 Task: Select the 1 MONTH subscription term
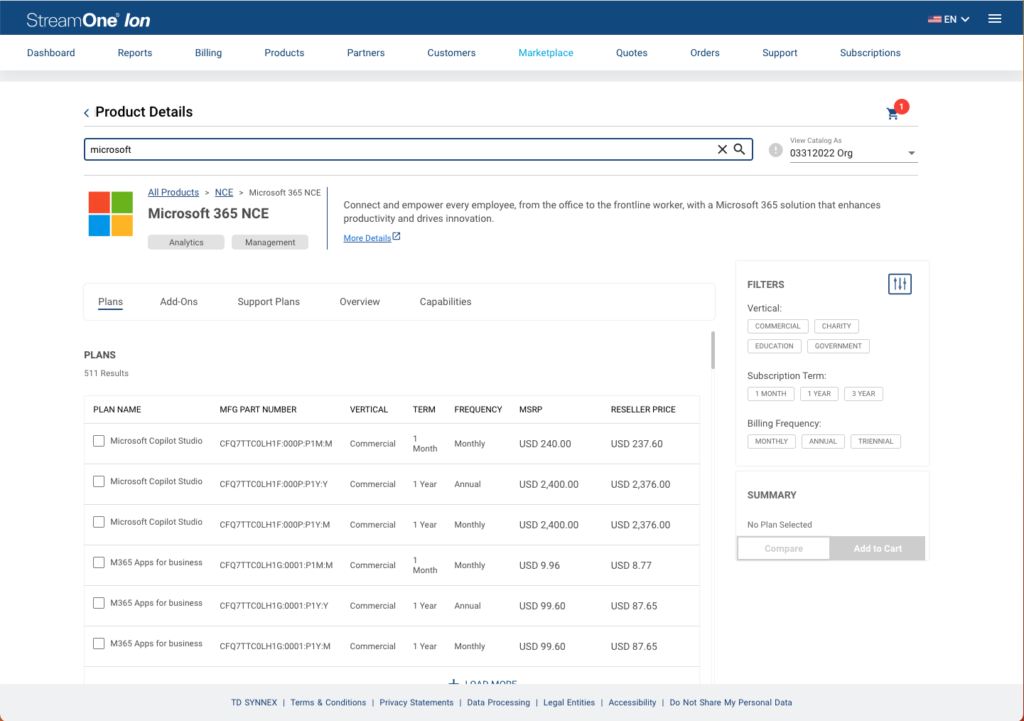(x=771, y=394)
